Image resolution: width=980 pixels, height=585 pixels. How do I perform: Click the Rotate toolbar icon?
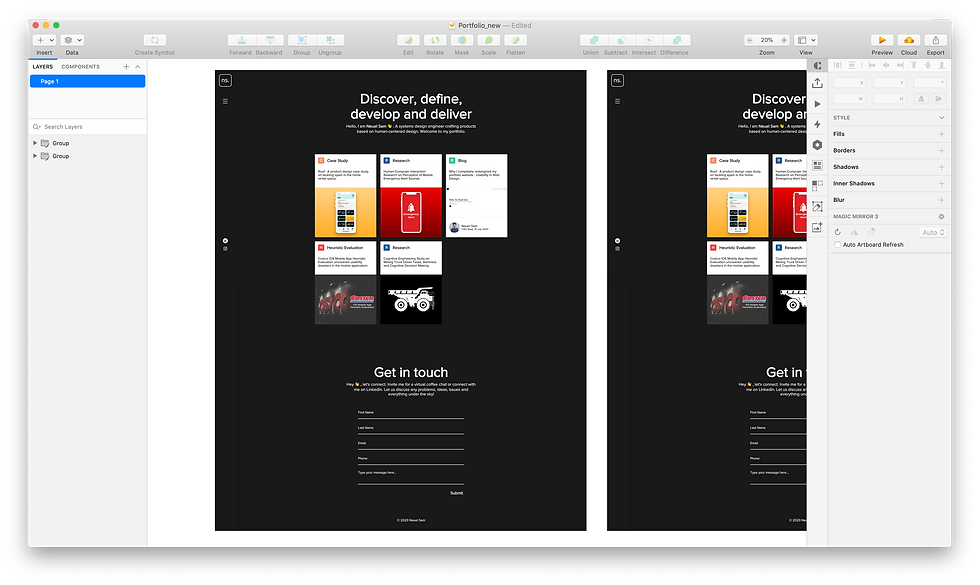(x=435, y=40)
